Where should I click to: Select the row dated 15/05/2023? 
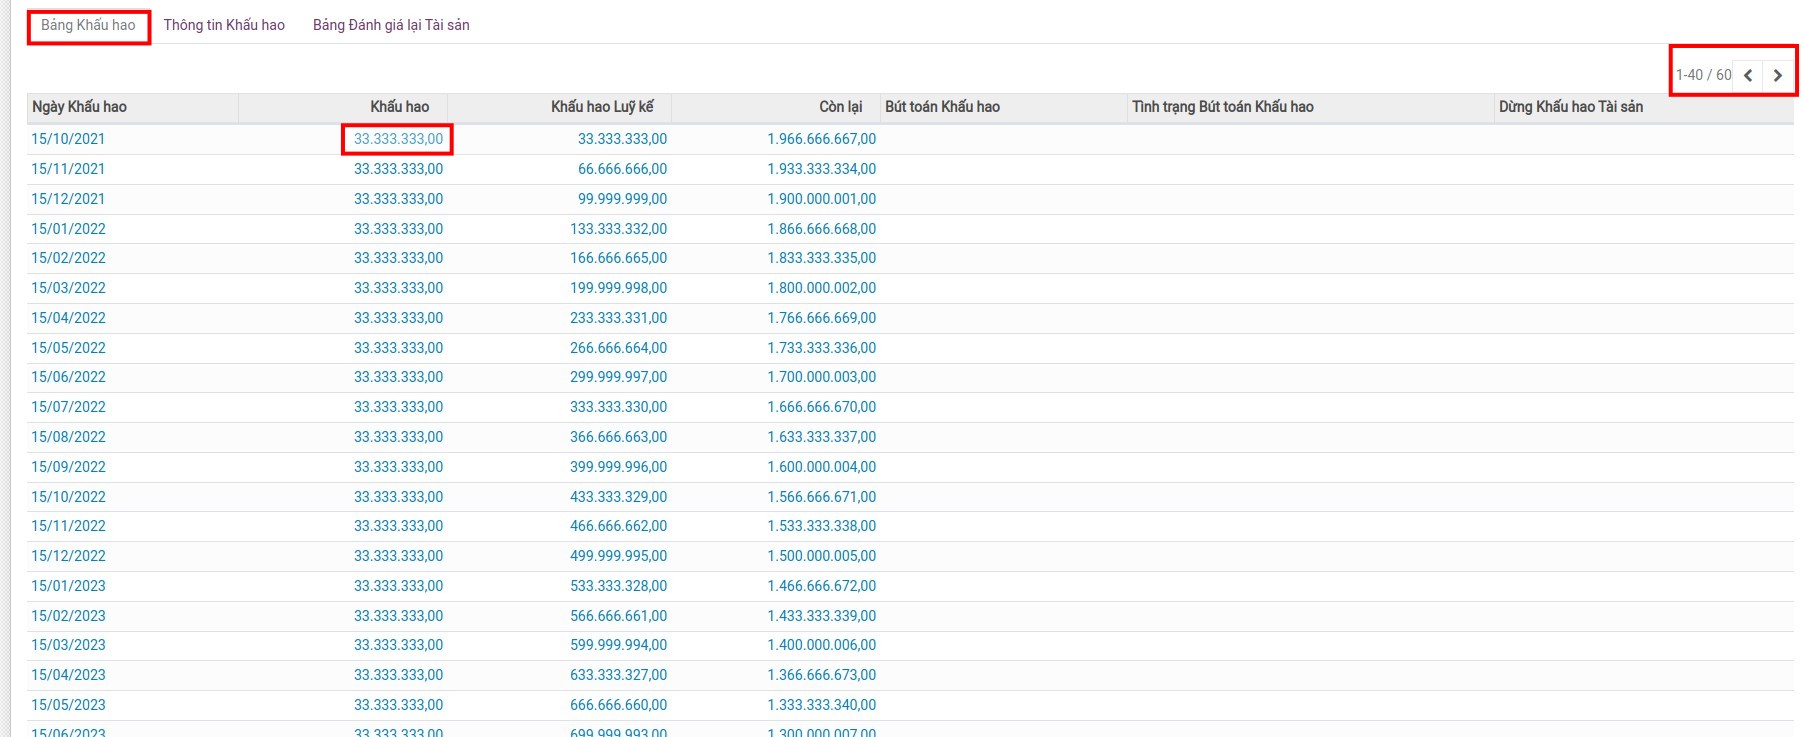pos(68,705)
